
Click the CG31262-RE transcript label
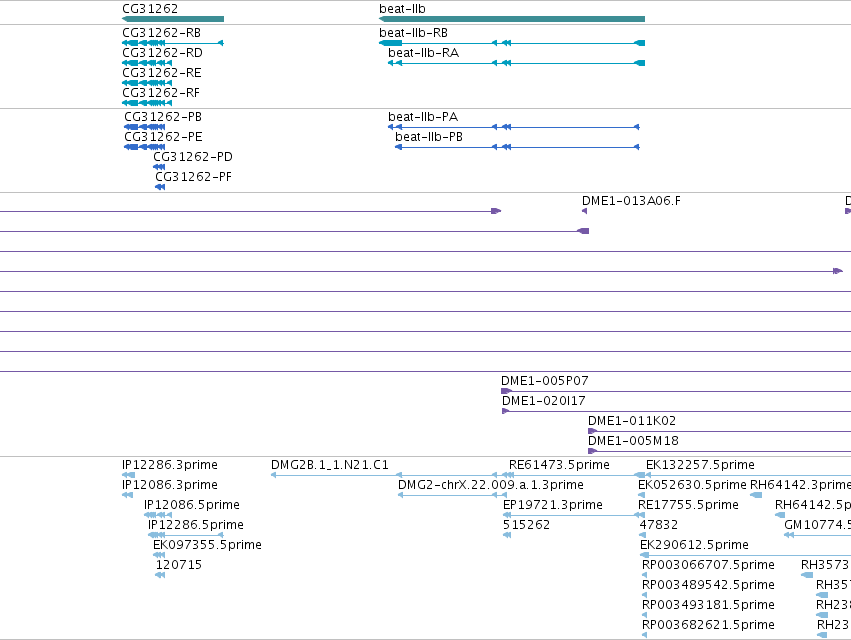coord(162,73)
